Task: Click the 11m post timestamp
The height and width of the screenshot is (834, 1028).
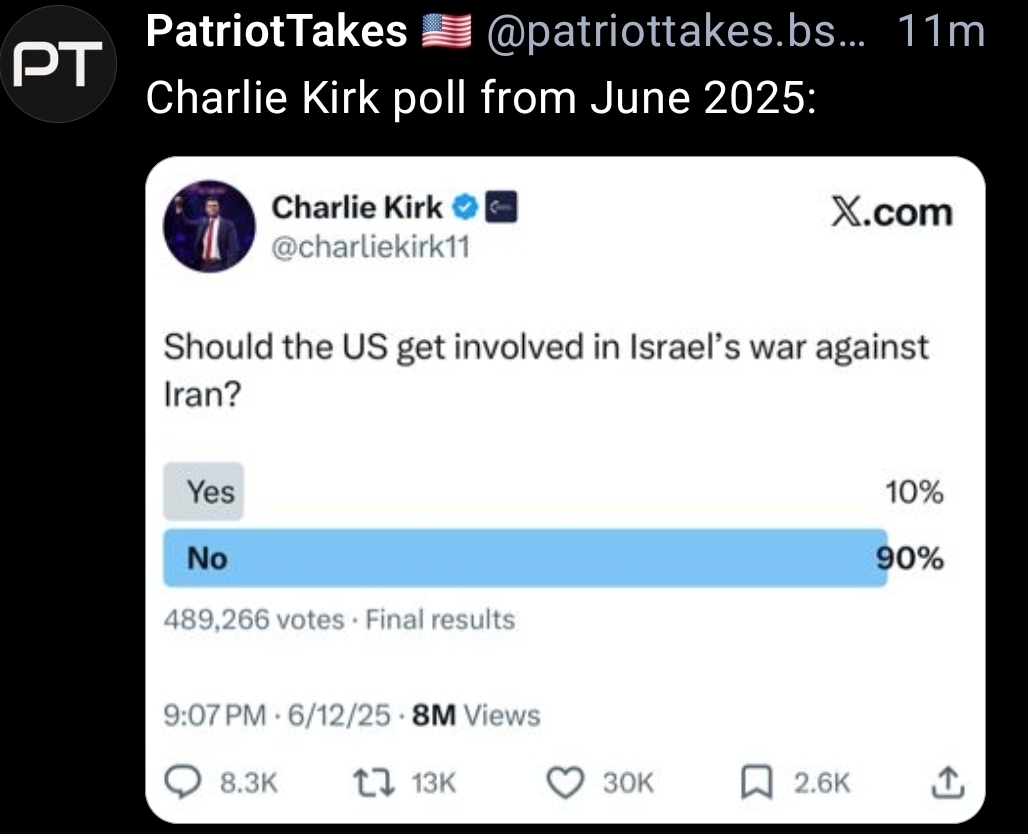Action: click(941, 33)
